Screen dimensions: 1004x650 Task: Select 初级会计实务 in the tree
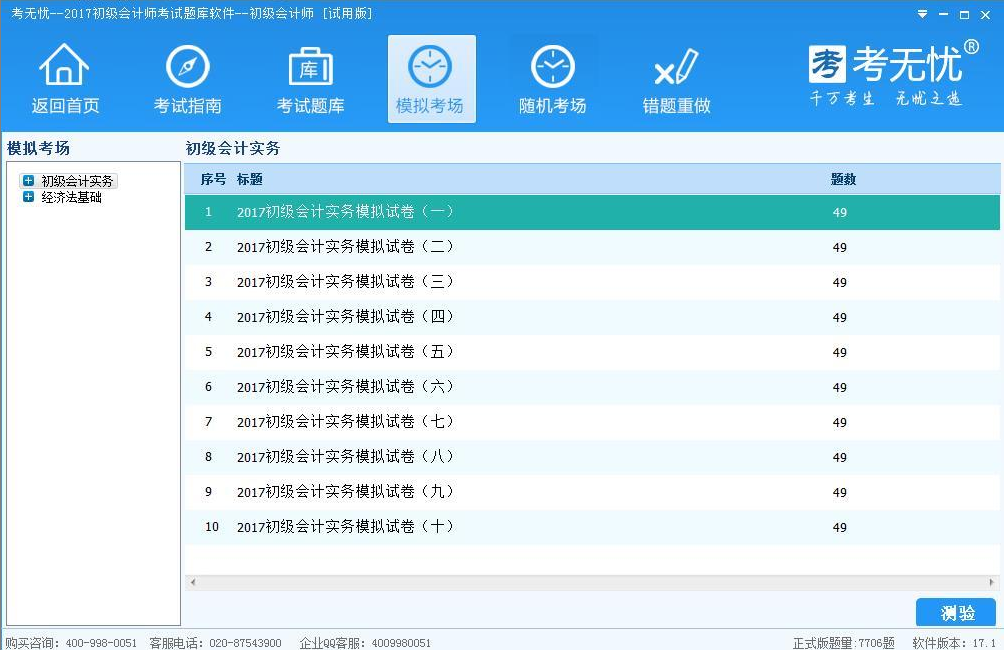(x=77, y=181)
